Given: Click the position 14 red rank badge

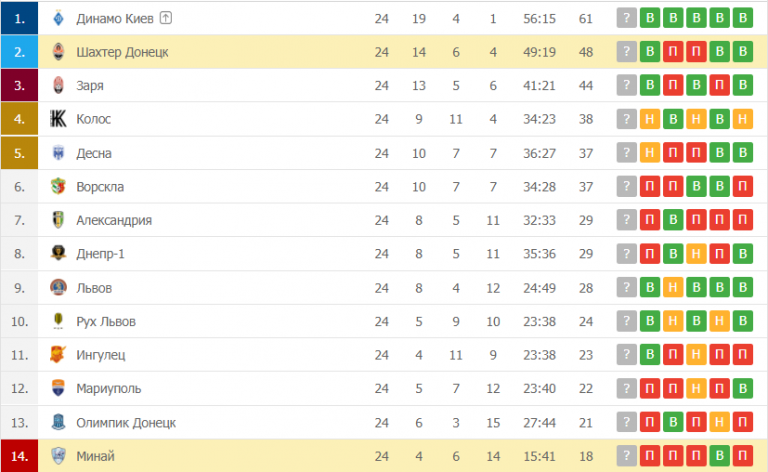Looking at the screenshot, I should (20, 456).
